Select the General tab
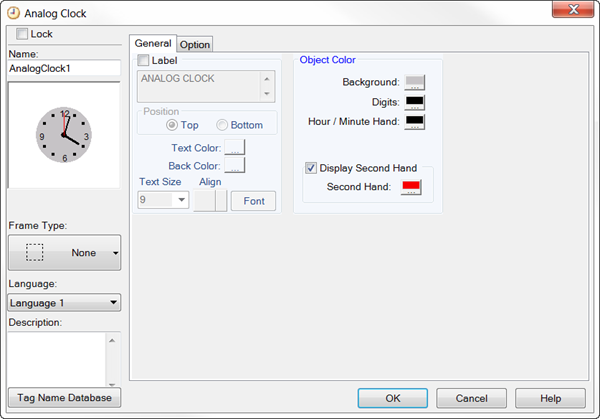 click(x=153, y=43)
